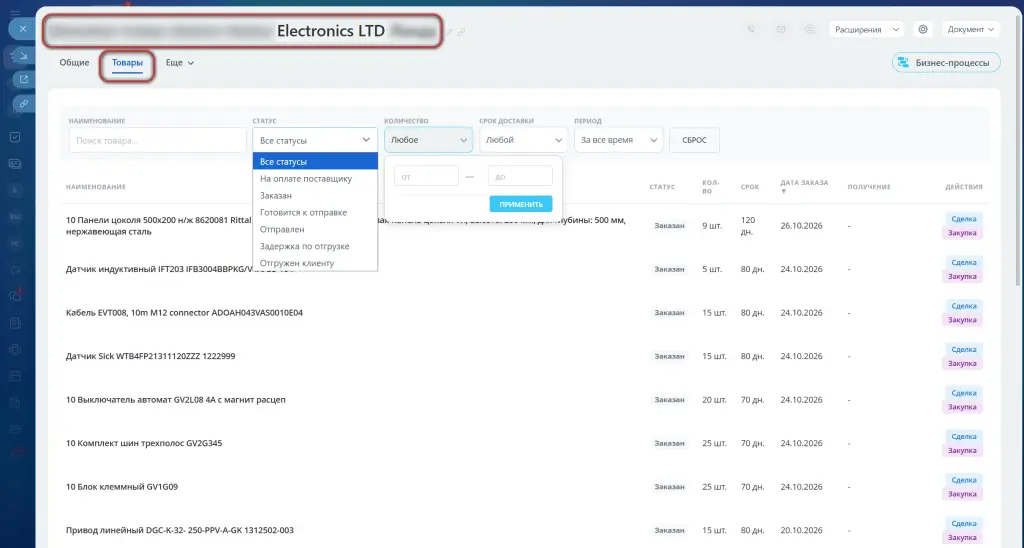This screenshot has height=548, width=1024.
Task: Click the ПРИМЕНИТЬ button
Action: 520,204
